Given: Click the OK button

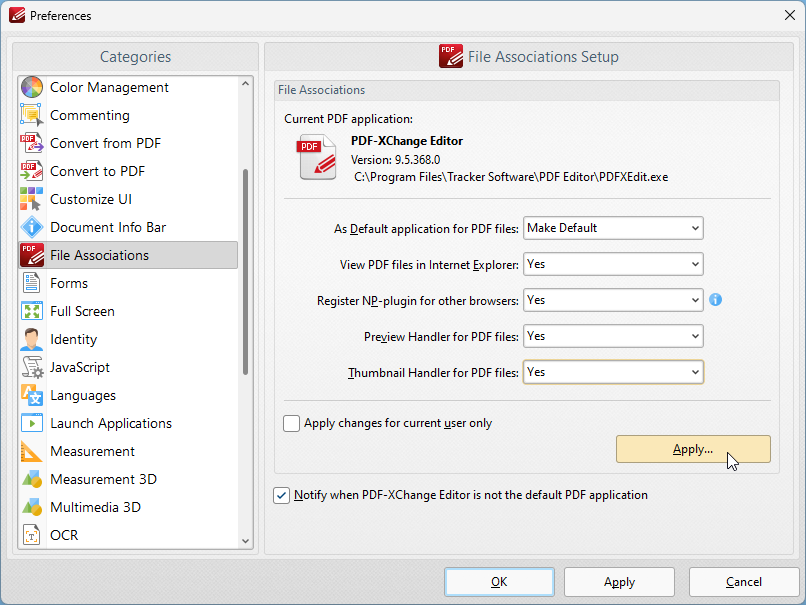Looking at the screenshot, I should click(499, 582).
